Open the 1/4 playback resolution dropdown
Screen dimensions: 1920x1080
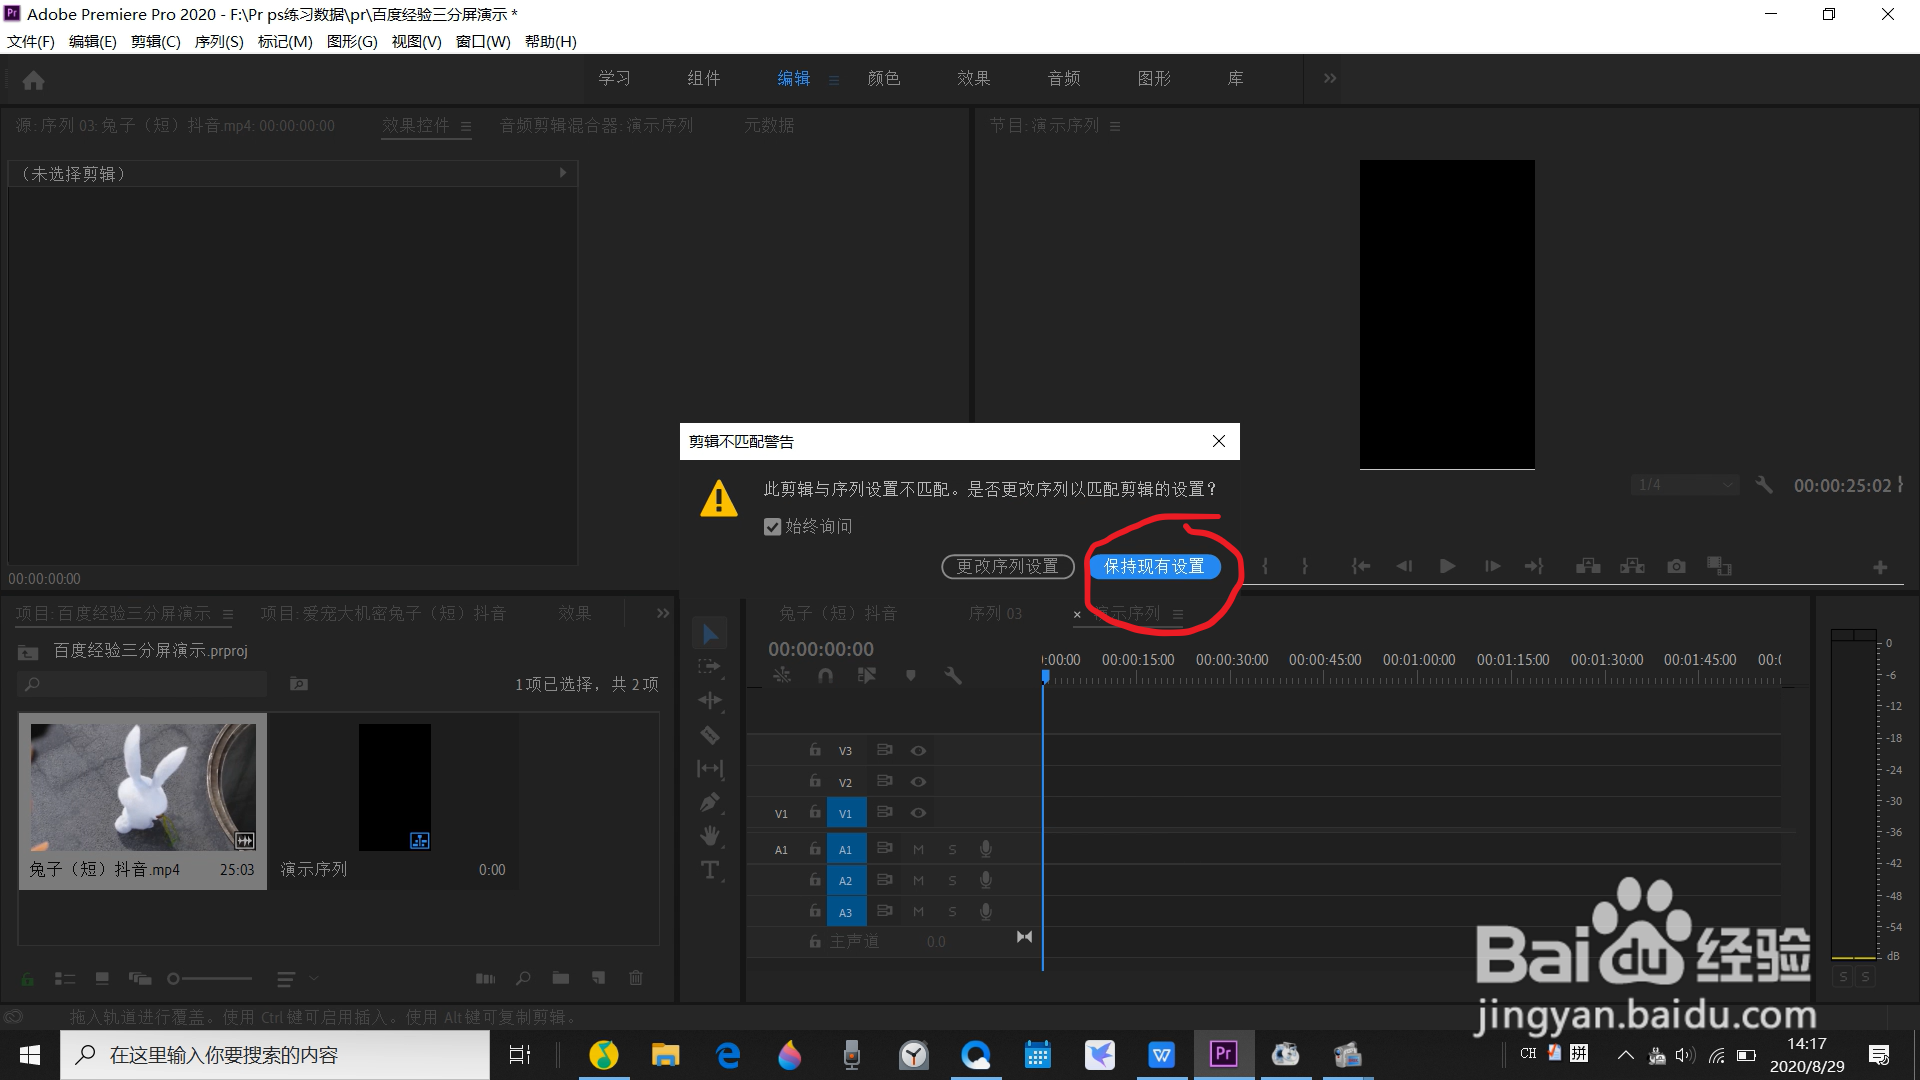pos(1685,485)
